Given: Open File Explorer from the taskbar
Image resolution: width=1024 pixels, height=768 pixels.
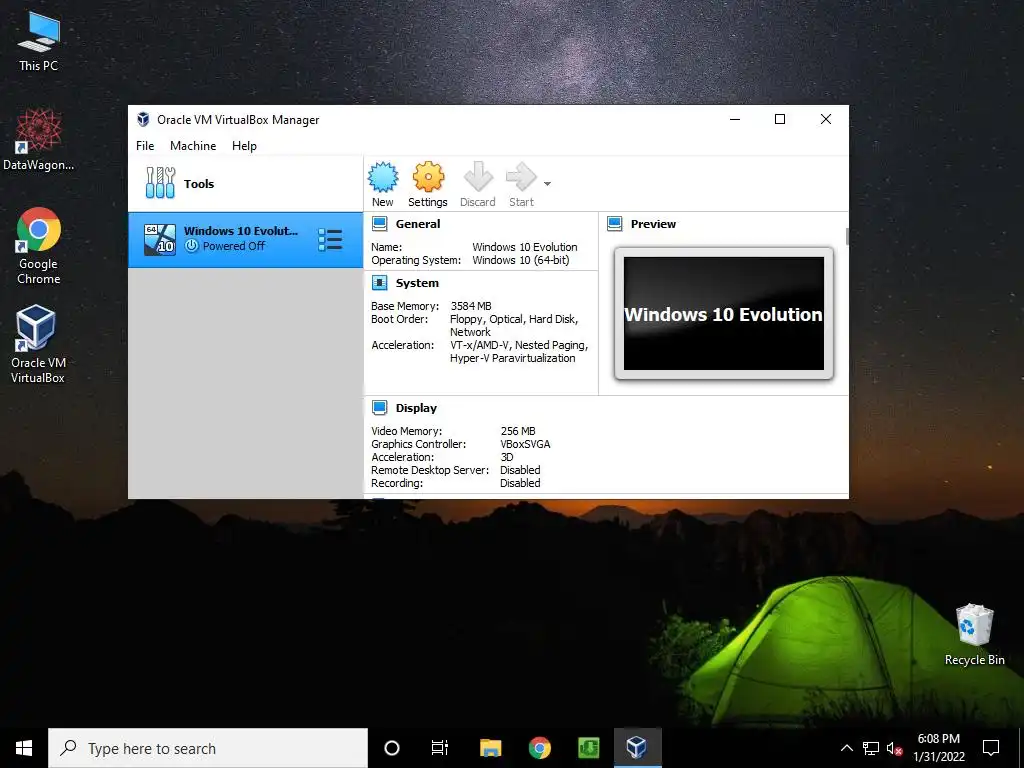Looking at the screenshot, I should [x=490, y=748].
